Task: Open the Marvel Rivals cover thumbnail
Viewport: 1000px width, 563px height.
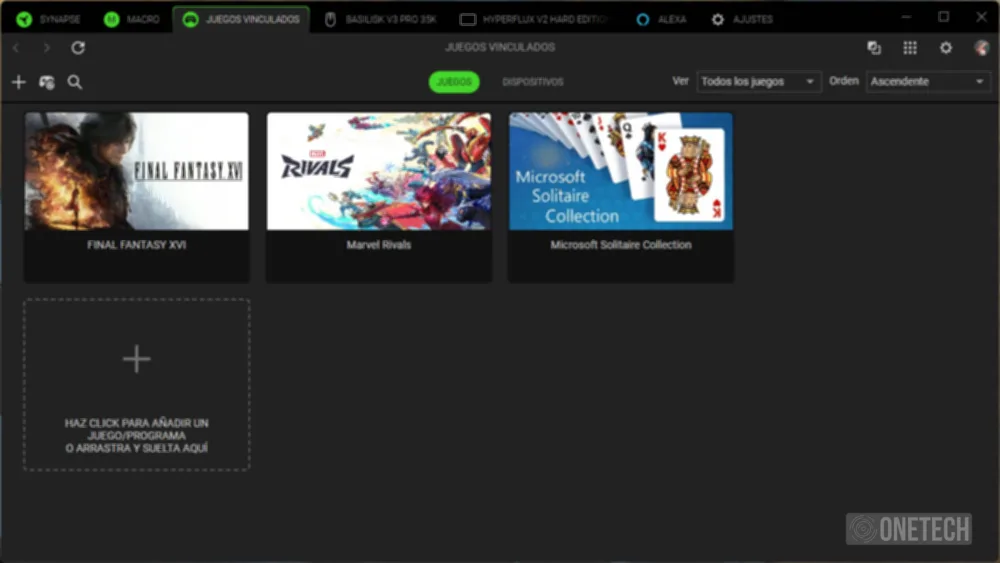Action: click(379, 171)
